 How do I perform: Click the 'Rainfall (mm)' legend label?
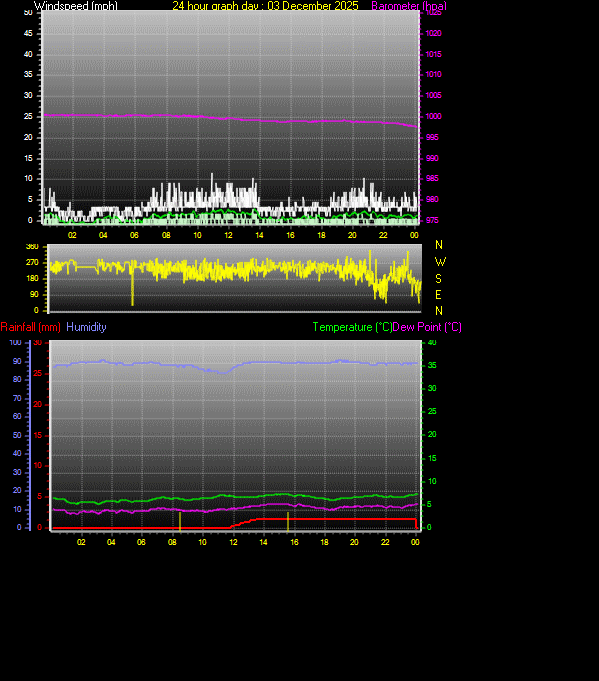point(31,327)
